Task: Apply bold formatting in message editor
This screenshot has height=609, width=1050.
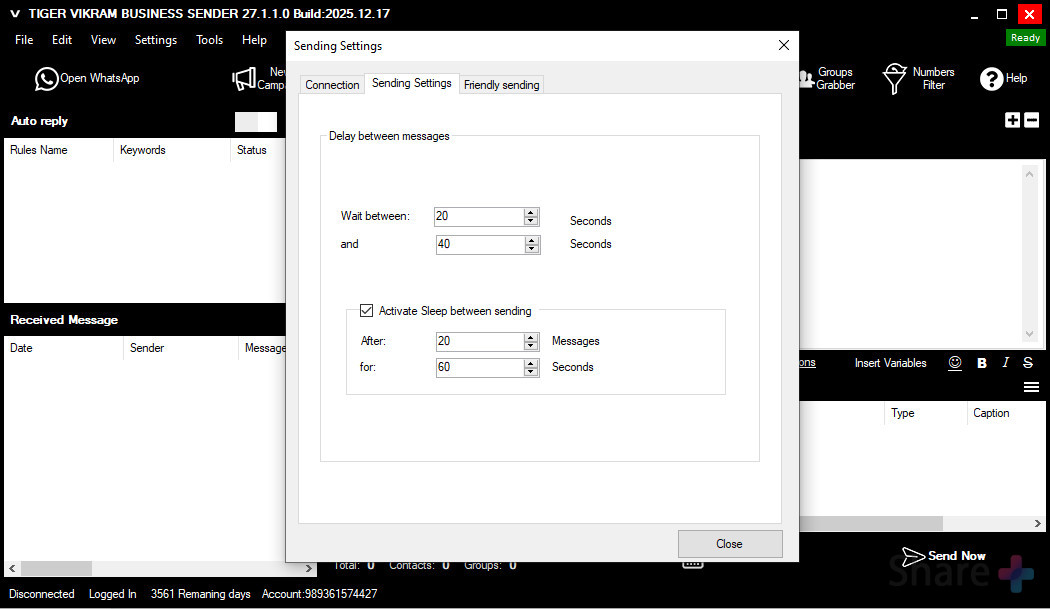Action: (x=982, y=362)
